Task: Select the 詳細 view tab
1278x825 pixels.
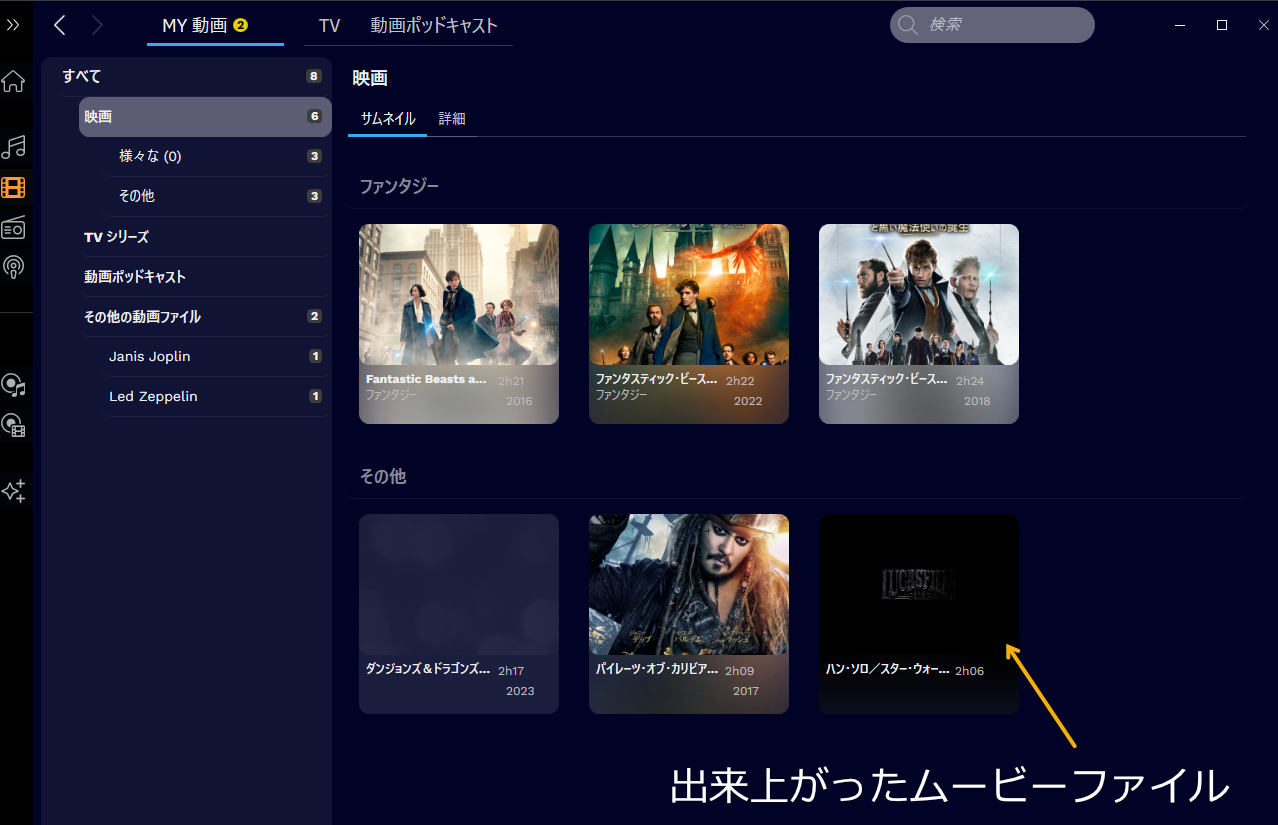Action: [452, 118]
